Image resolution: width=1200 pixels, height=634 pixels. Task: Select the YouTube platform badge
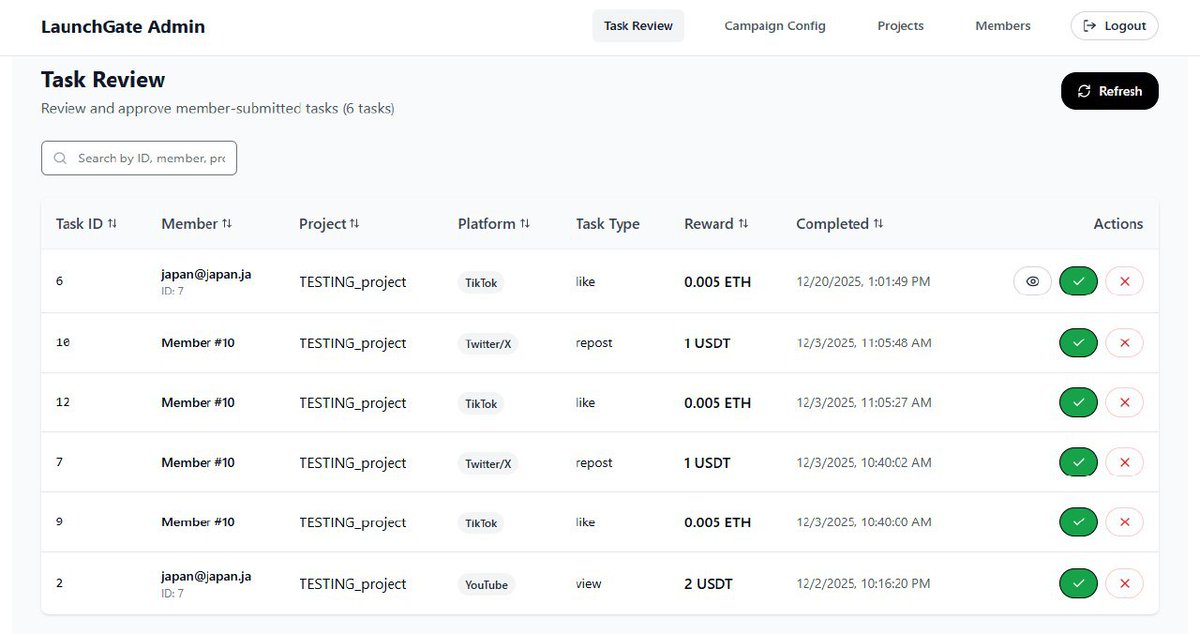pos(486,585)
